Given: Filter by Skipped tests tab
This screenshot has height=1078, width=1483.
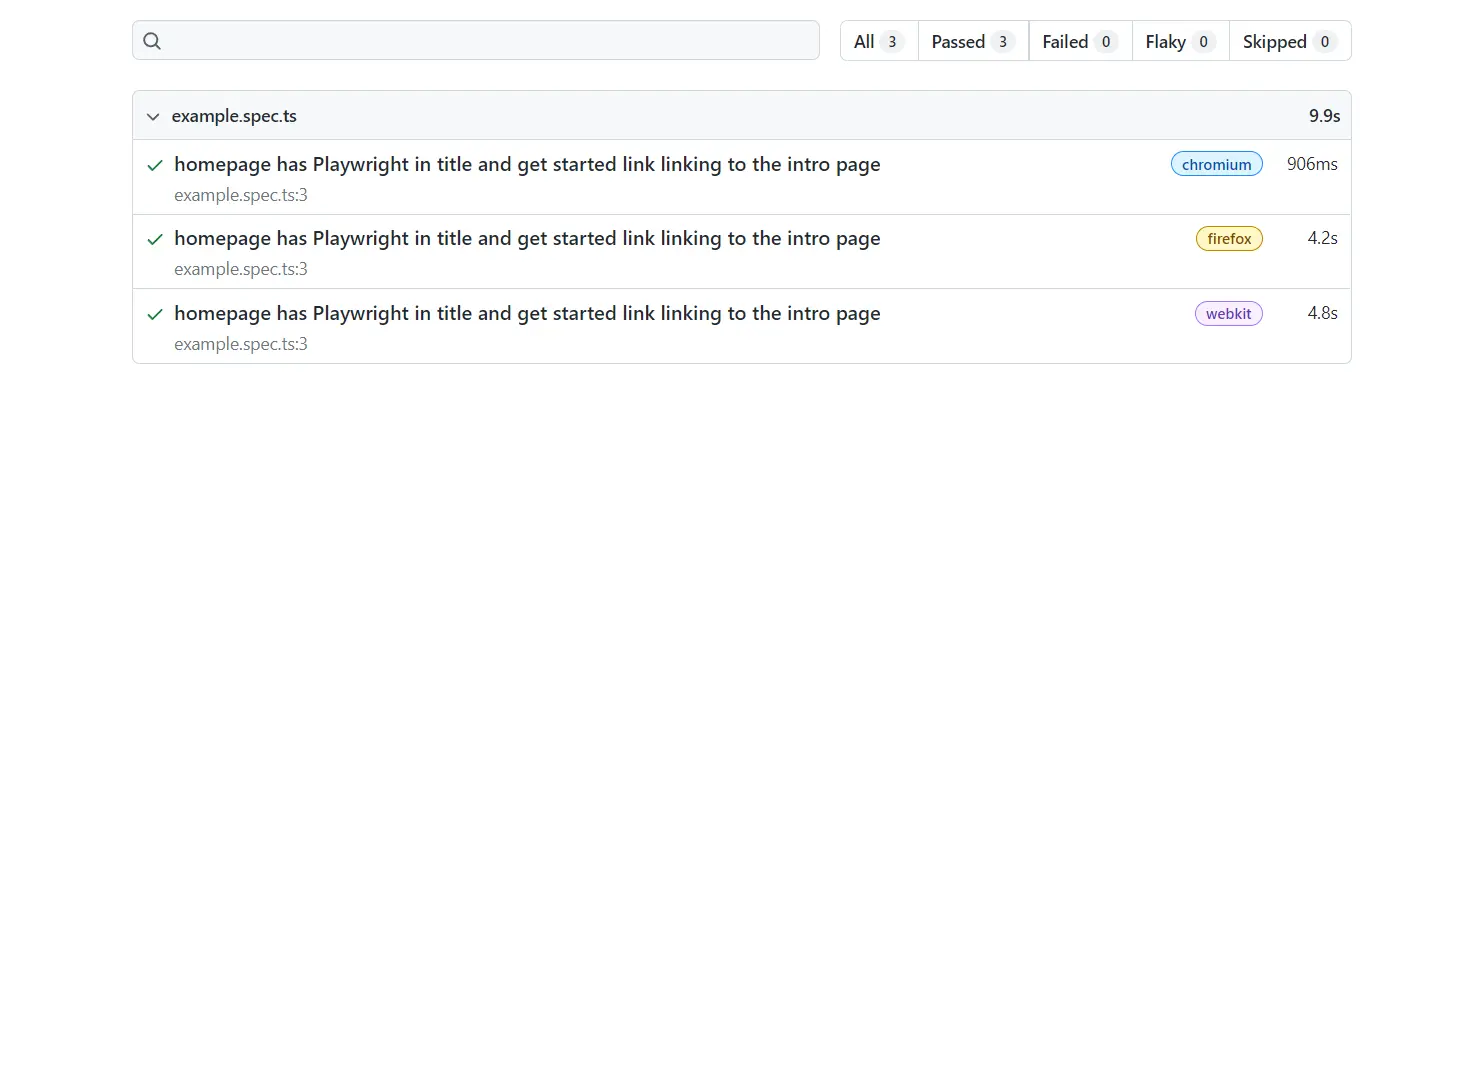Looking at the screenshot, I should point(1290,41).
